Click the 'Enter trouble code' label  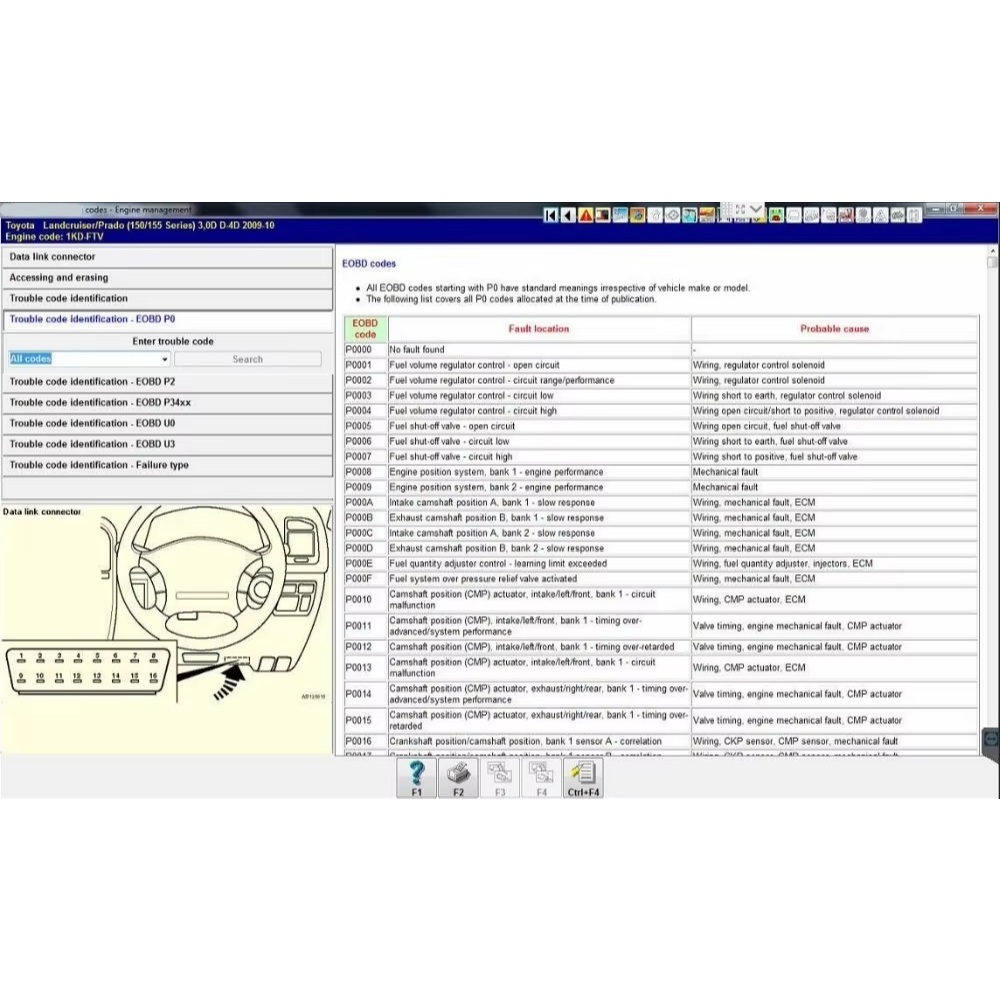pyautogui.click(x=173, y=342)
